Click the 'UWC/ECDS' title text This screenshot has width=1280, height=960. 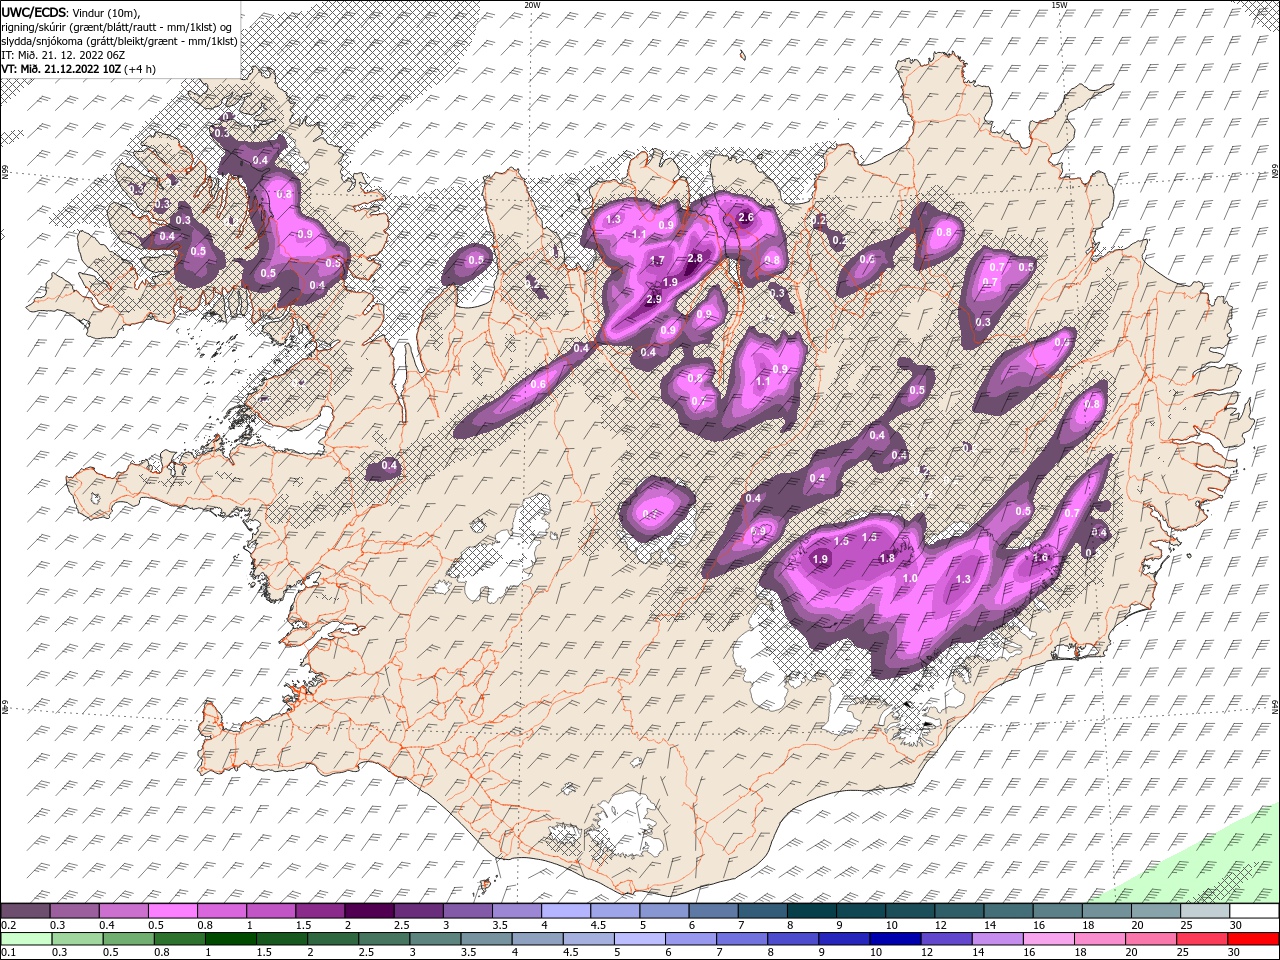(33, 11)
